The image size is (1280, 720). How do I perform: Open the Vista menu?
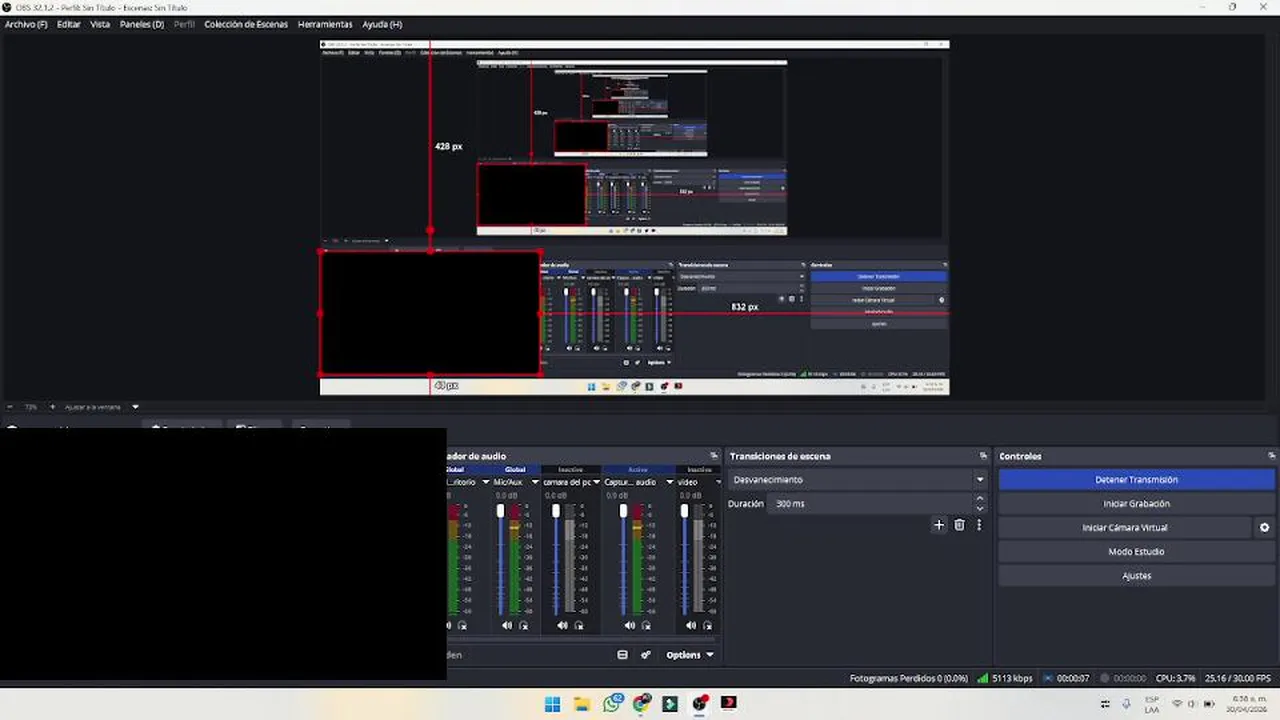pyautogui.click(x=100, y=24)
